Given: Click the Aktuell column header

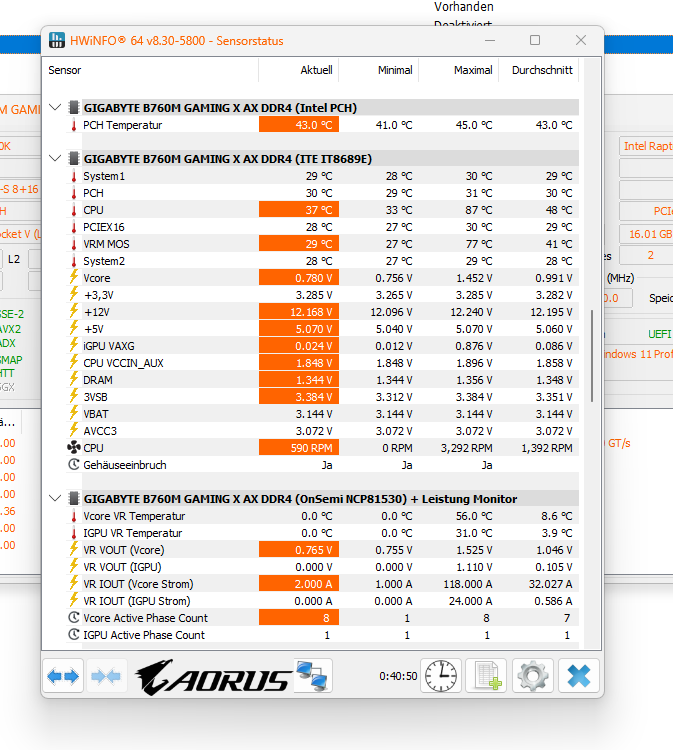Looking at the screenshot, I should pyautogui.click(x=299, y=70).
